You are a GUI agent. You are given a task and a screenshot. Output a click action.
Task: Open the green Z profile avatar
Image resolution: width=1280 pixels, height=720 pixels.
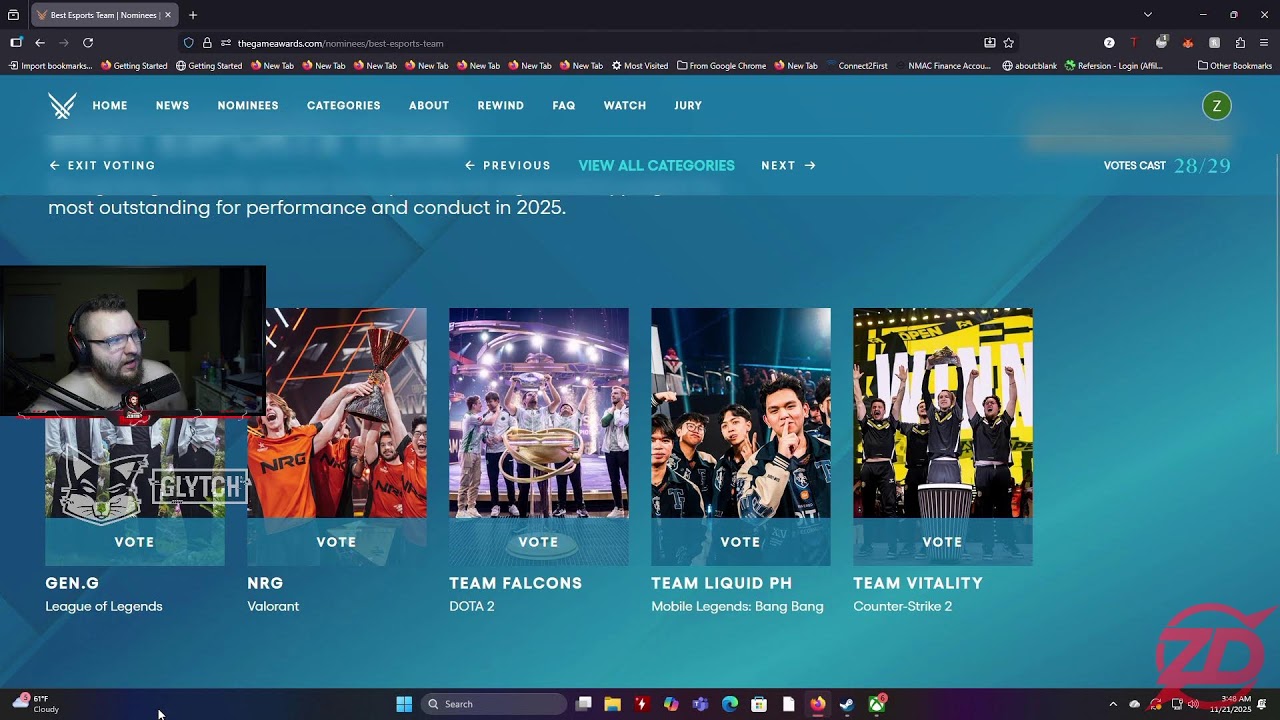tap(1216, 105)
